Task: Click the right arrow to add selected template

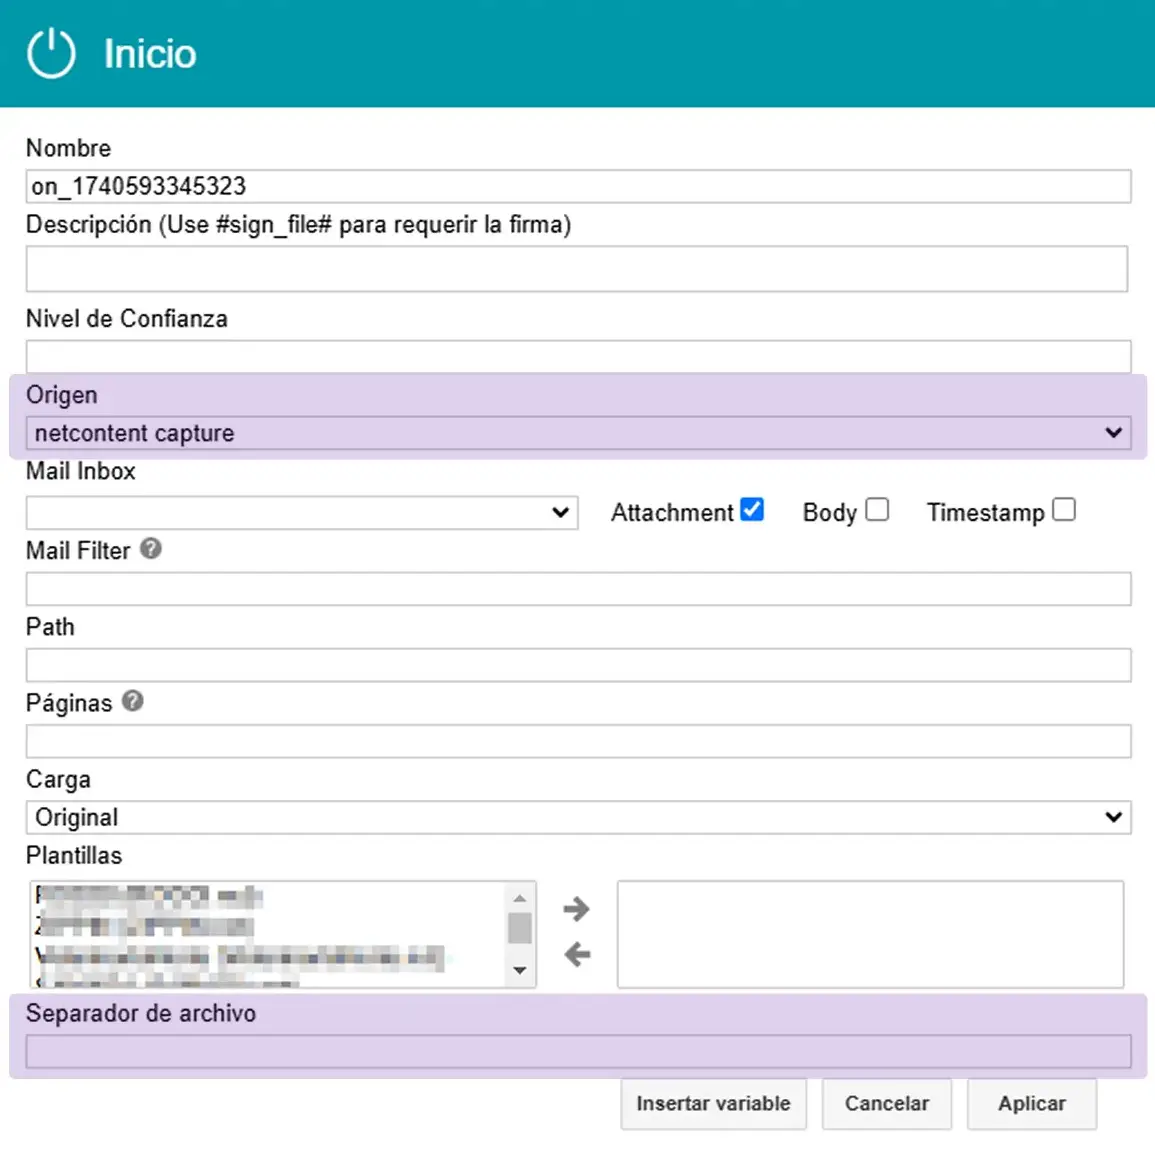Action: click(577, 909)
